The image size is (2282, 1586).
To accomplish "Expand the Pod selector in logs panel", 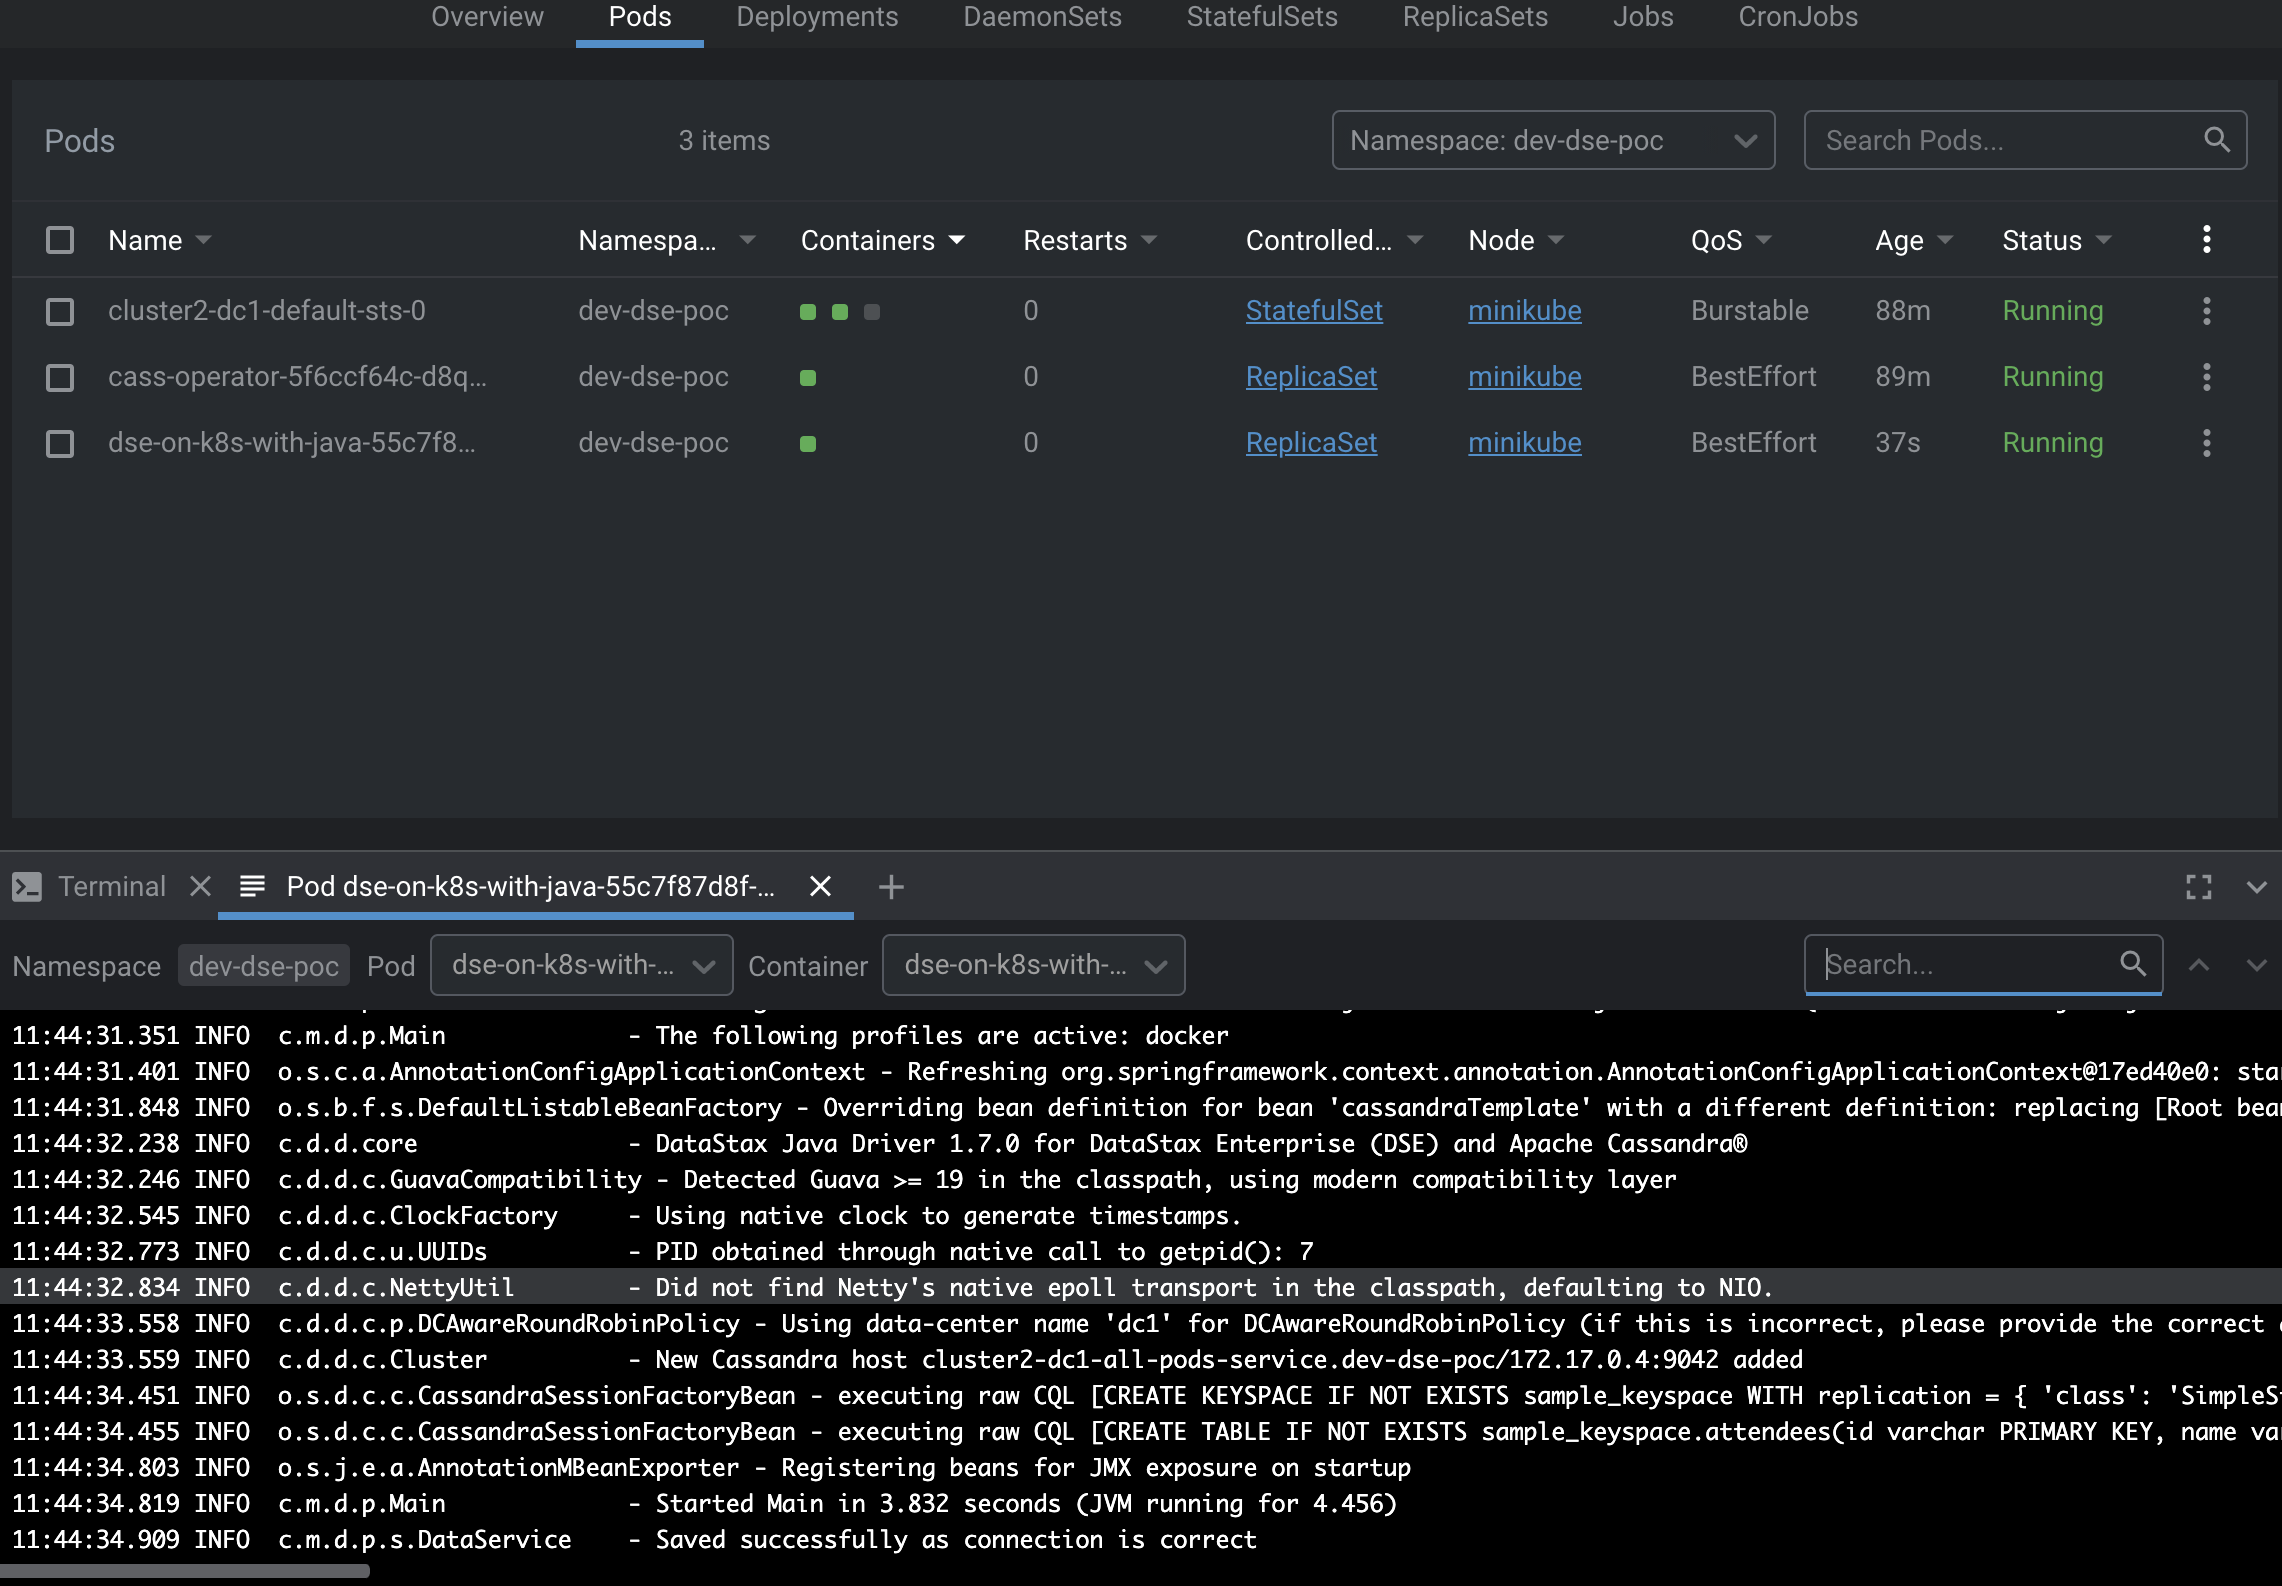I will pyautogui.click(x=581, y=965).
